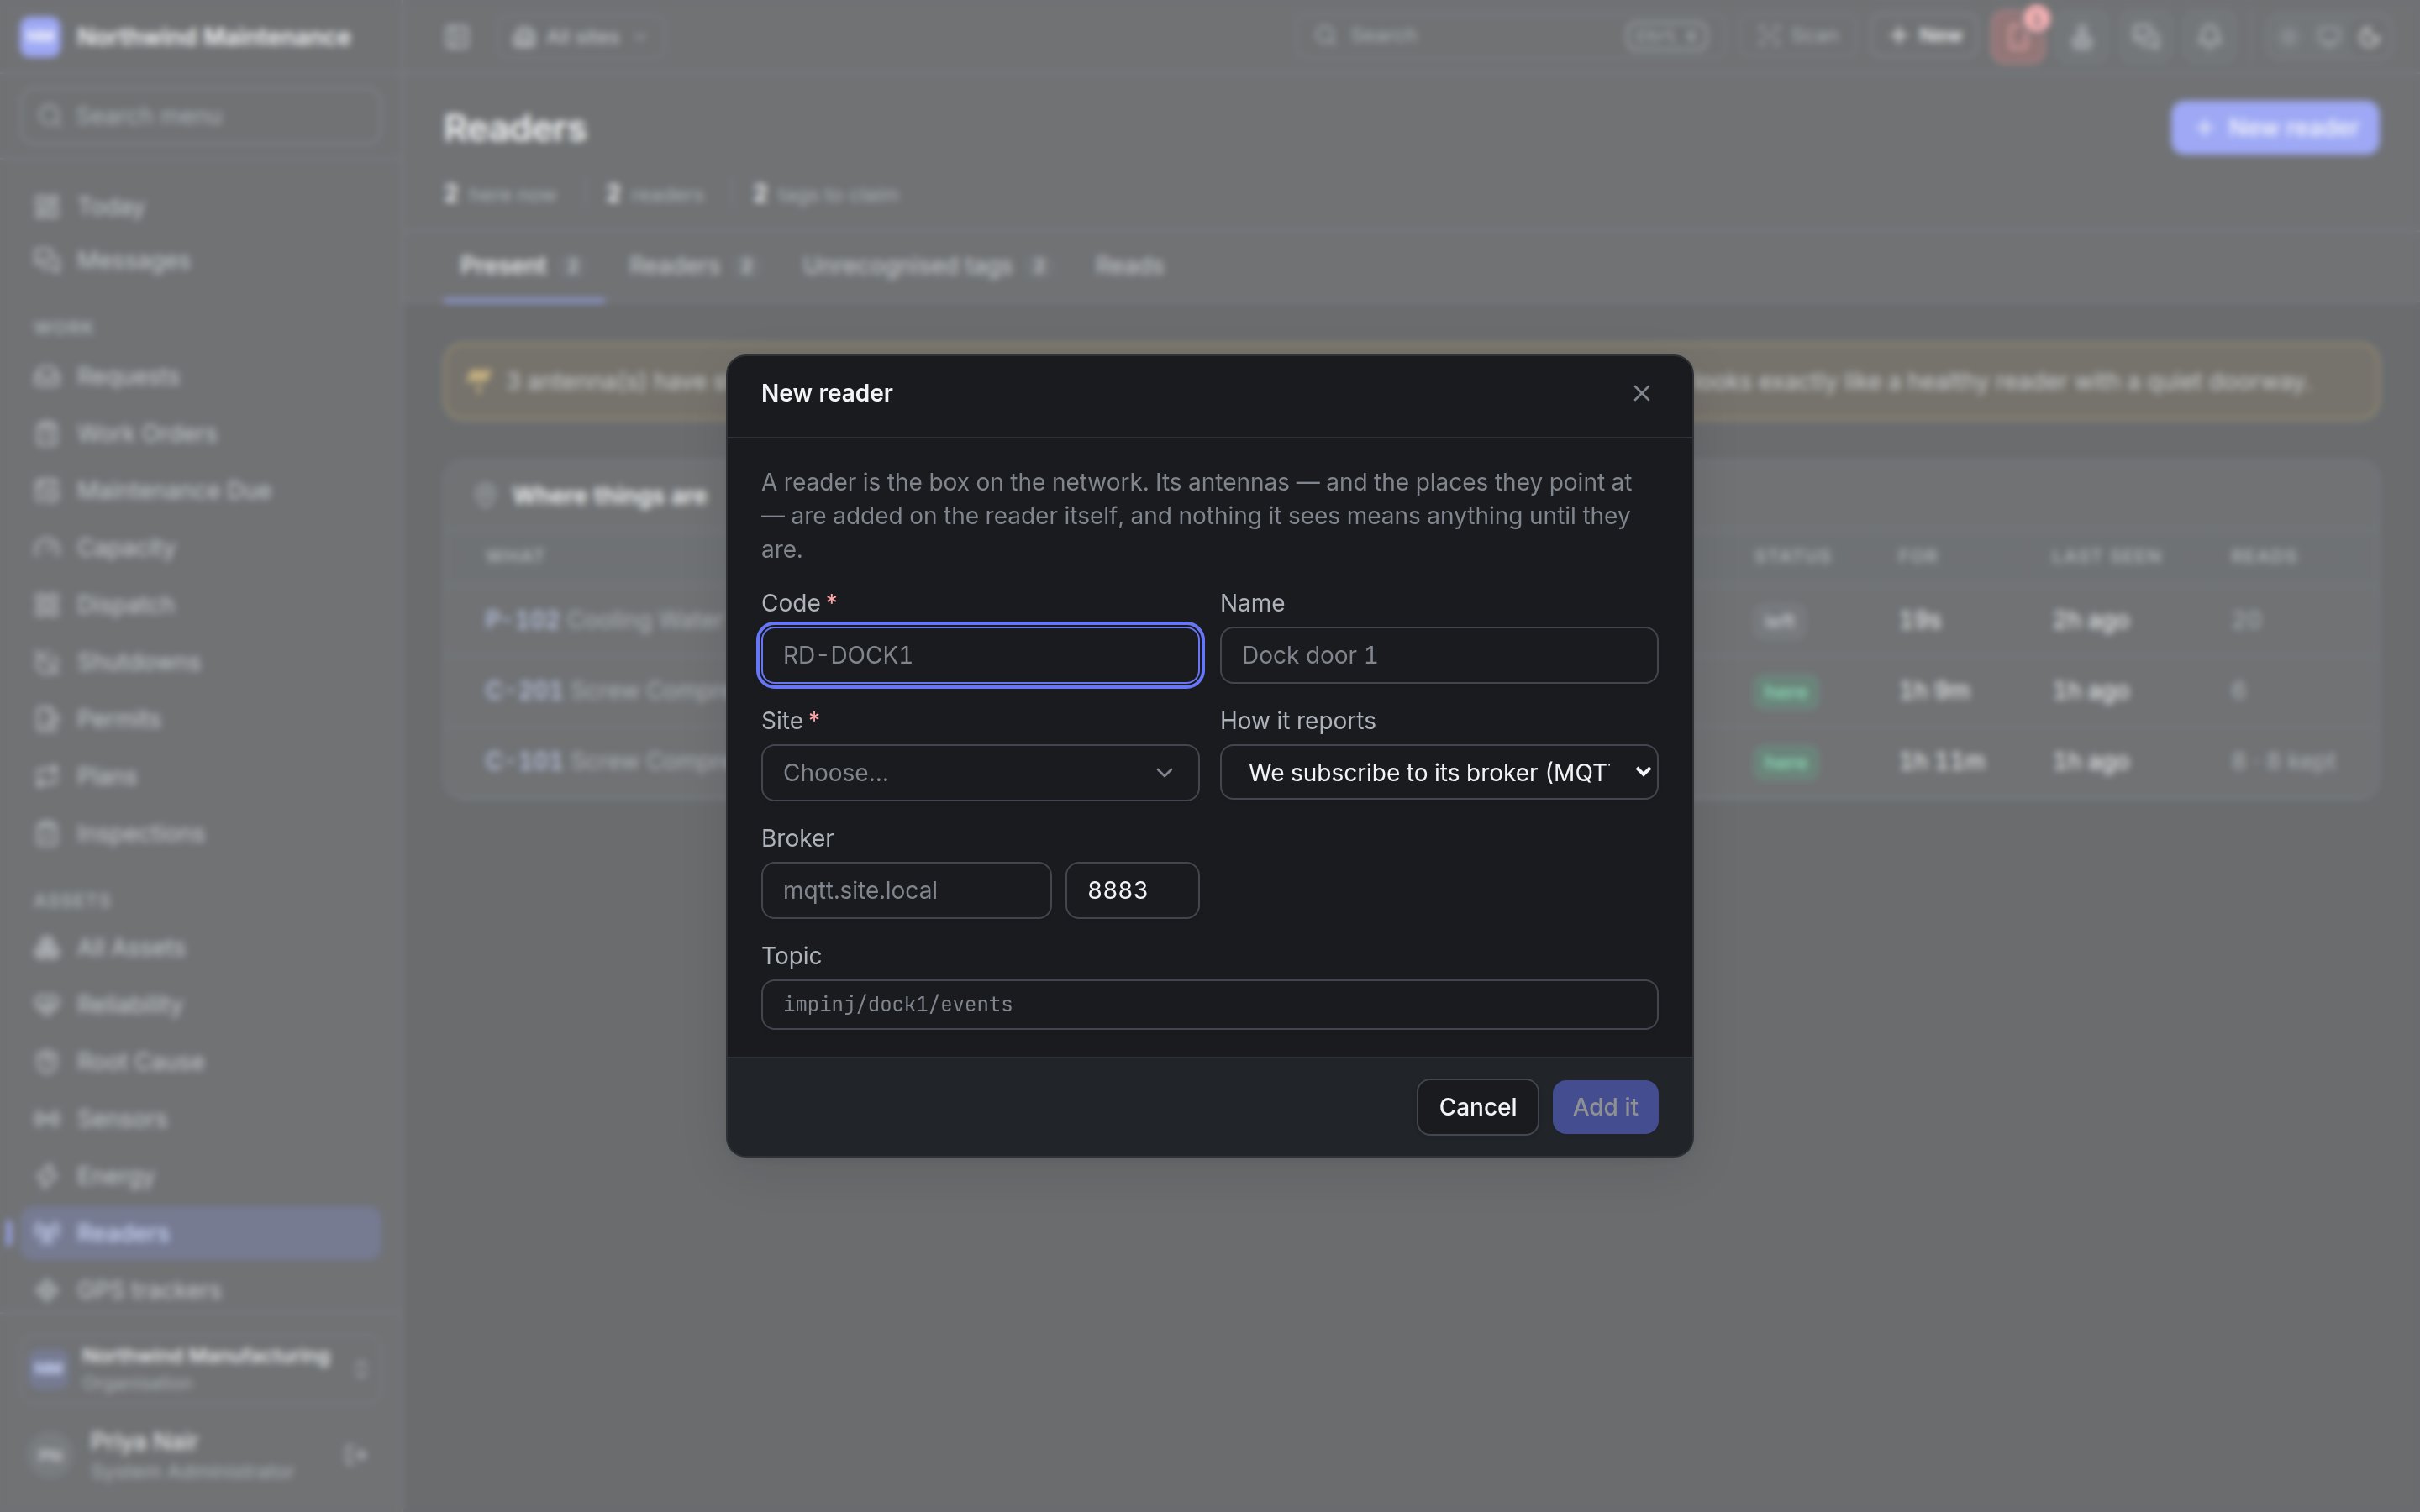Open the notifications bell icon

(x=2209, y=37)
